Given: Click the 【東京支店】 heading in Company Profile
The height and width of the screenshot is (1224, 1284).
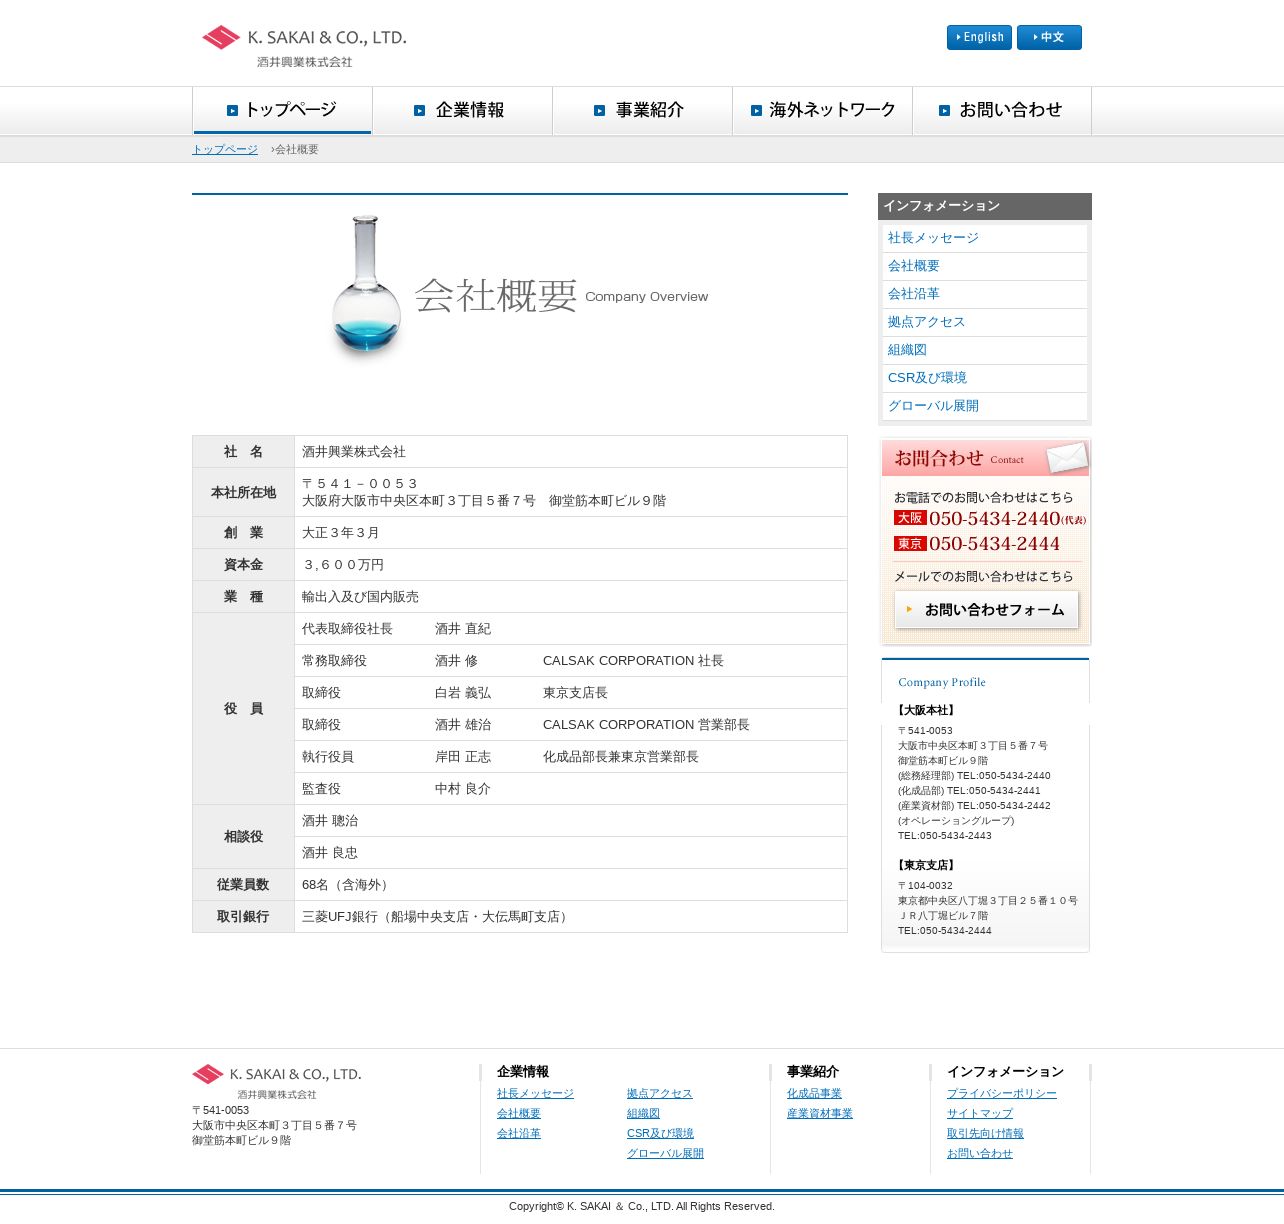Looking at the screenshot, I should 927,866.
